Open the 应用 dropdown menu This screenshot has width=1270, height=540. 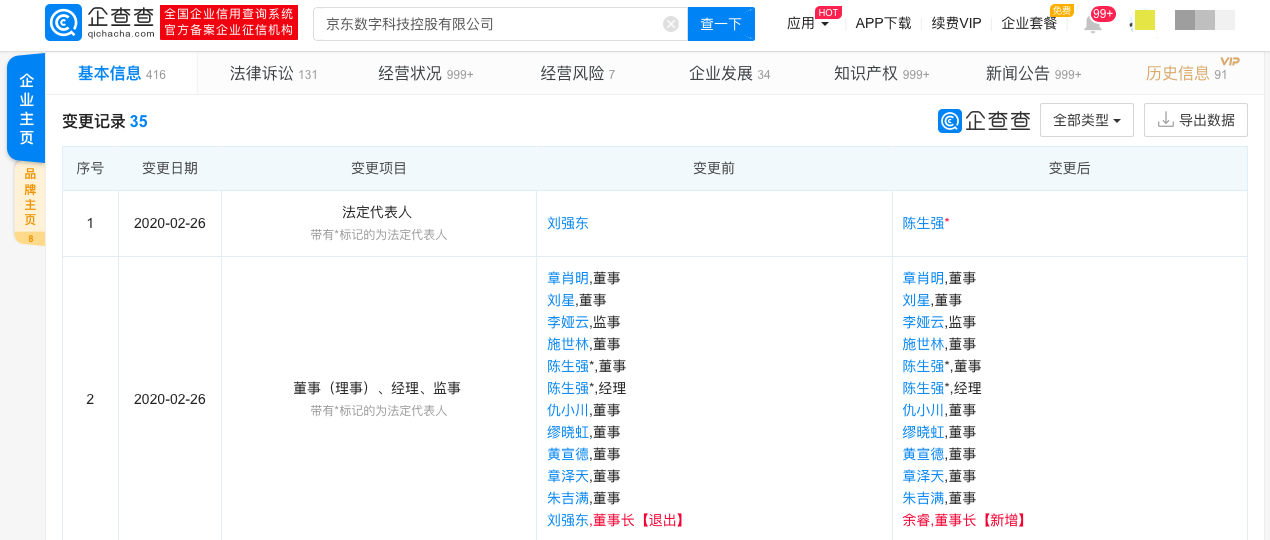(808, 23)
